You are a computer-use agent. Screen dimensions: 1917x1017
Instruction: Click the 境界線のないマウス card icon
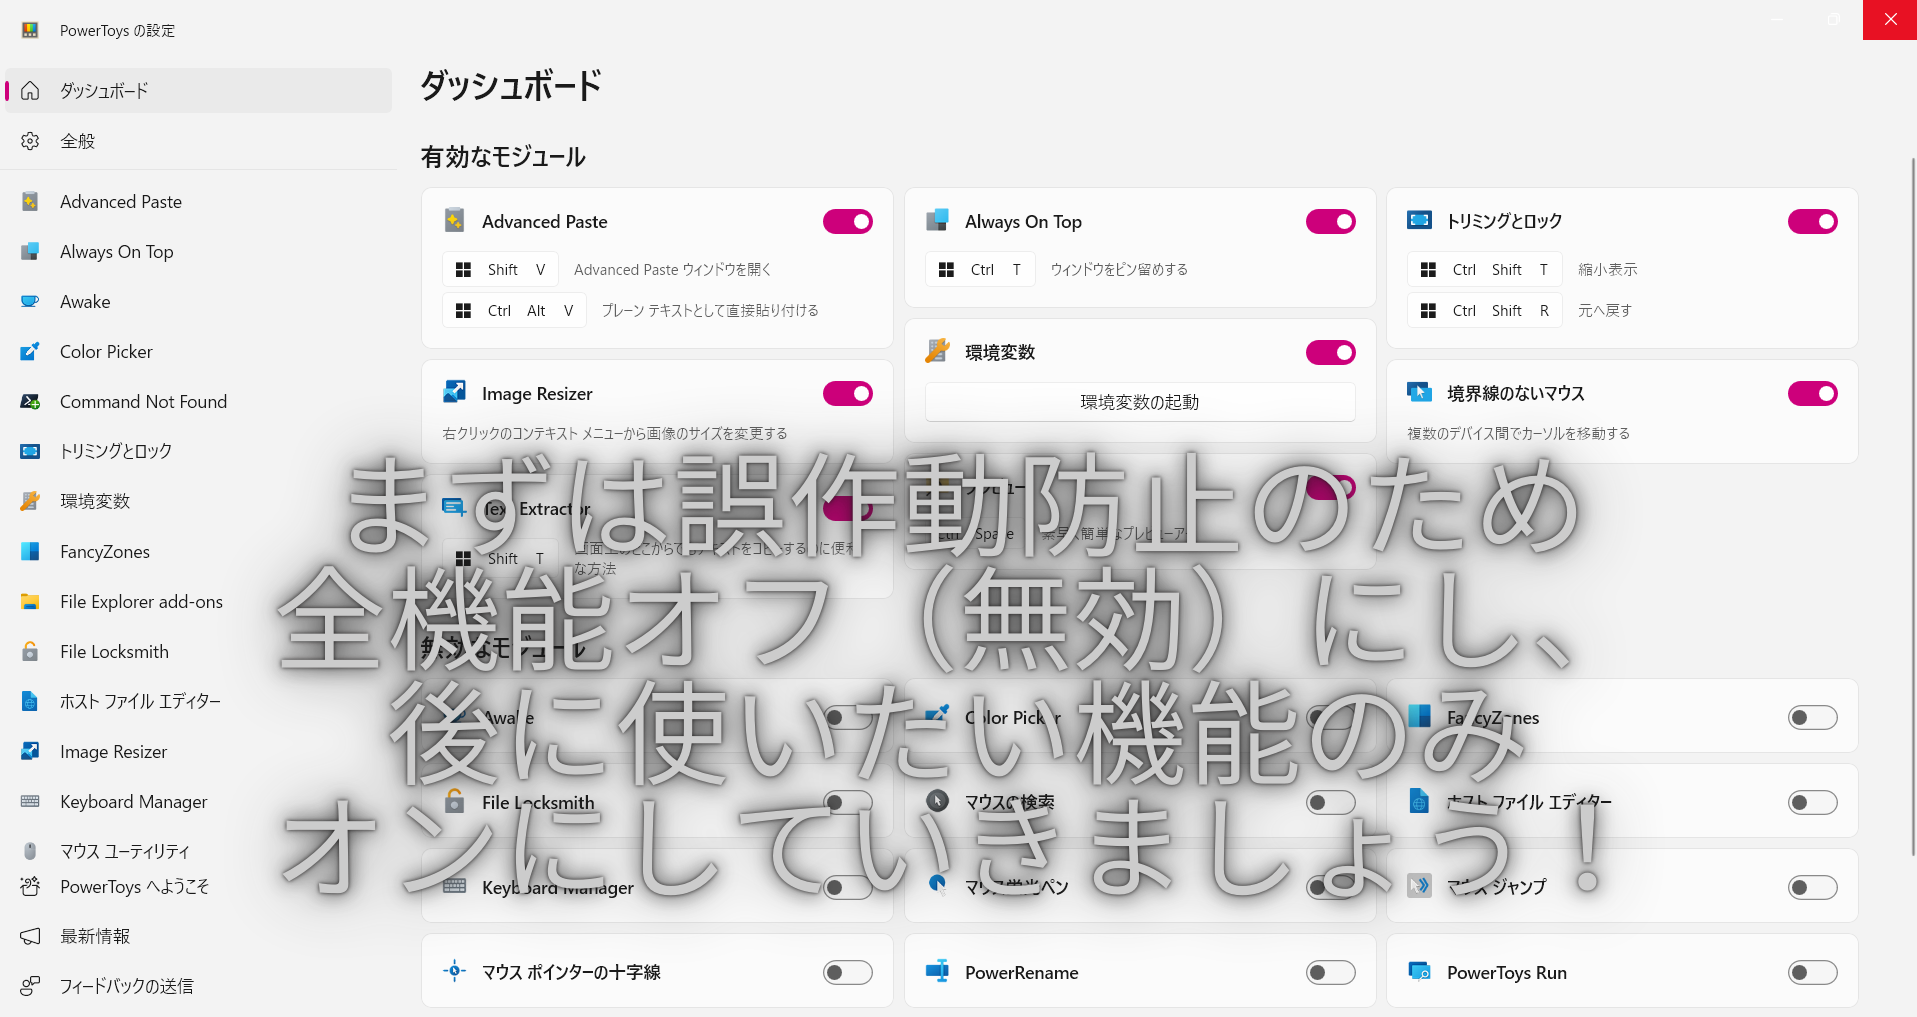tap(1419, 392)
